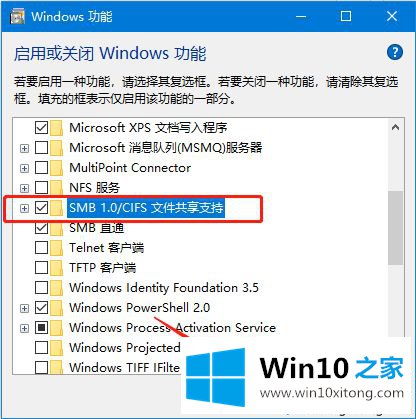
Task: Expand the Windows PowerShell 2.0 node
Action: [24, 308]
